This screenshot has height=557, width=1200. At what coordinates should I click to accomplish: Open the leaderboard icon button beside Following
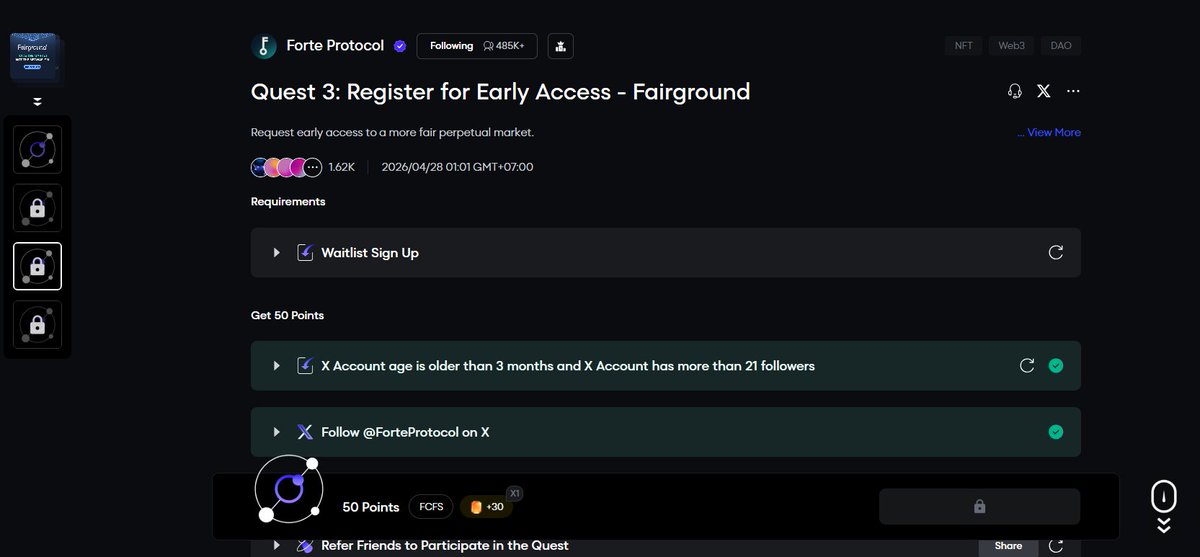561,46
